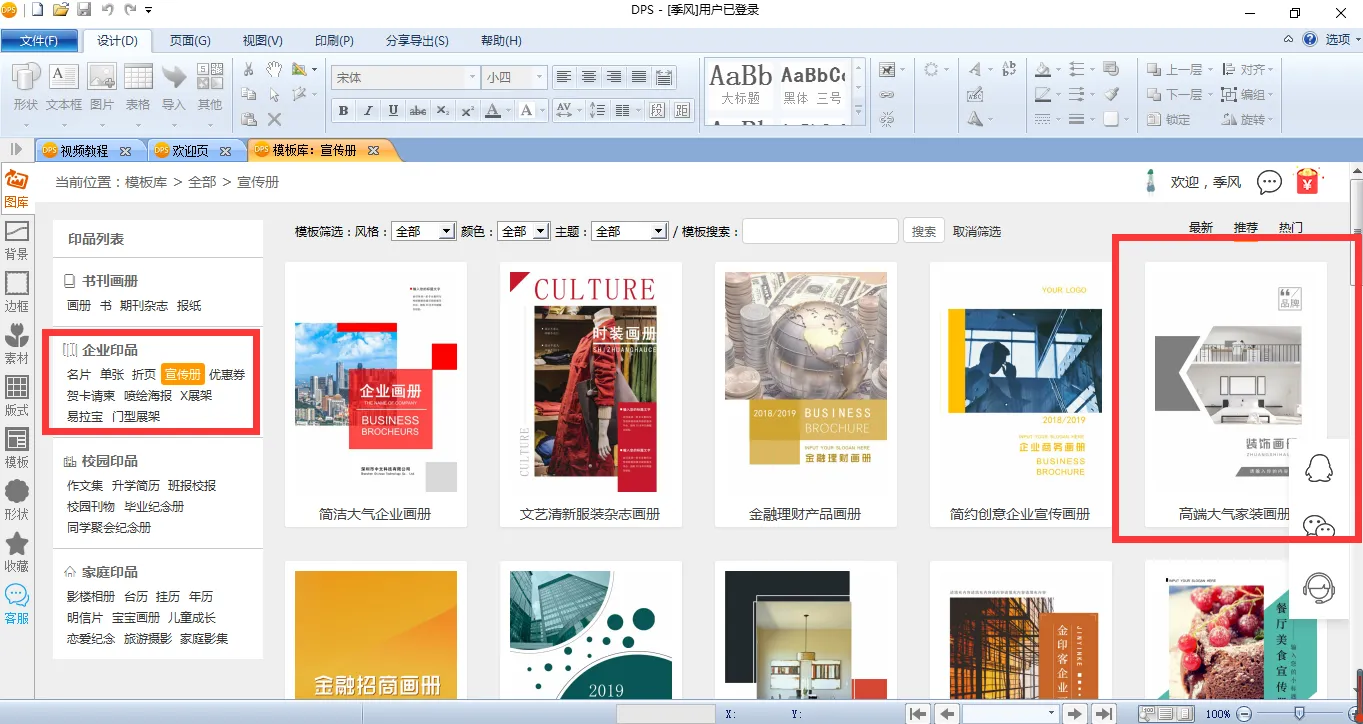Click the 搜索 search button
The width and height of the screenshot is (1363, 724).
click(x=924, y=231)
